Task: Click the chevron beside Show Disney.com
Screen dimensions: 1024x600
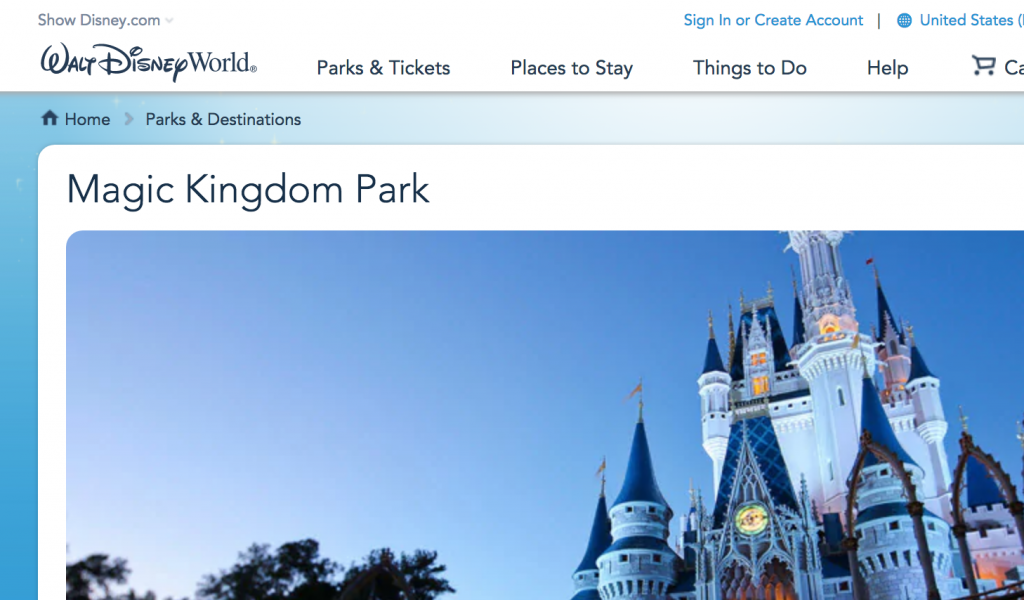Action: click(169, 21)
